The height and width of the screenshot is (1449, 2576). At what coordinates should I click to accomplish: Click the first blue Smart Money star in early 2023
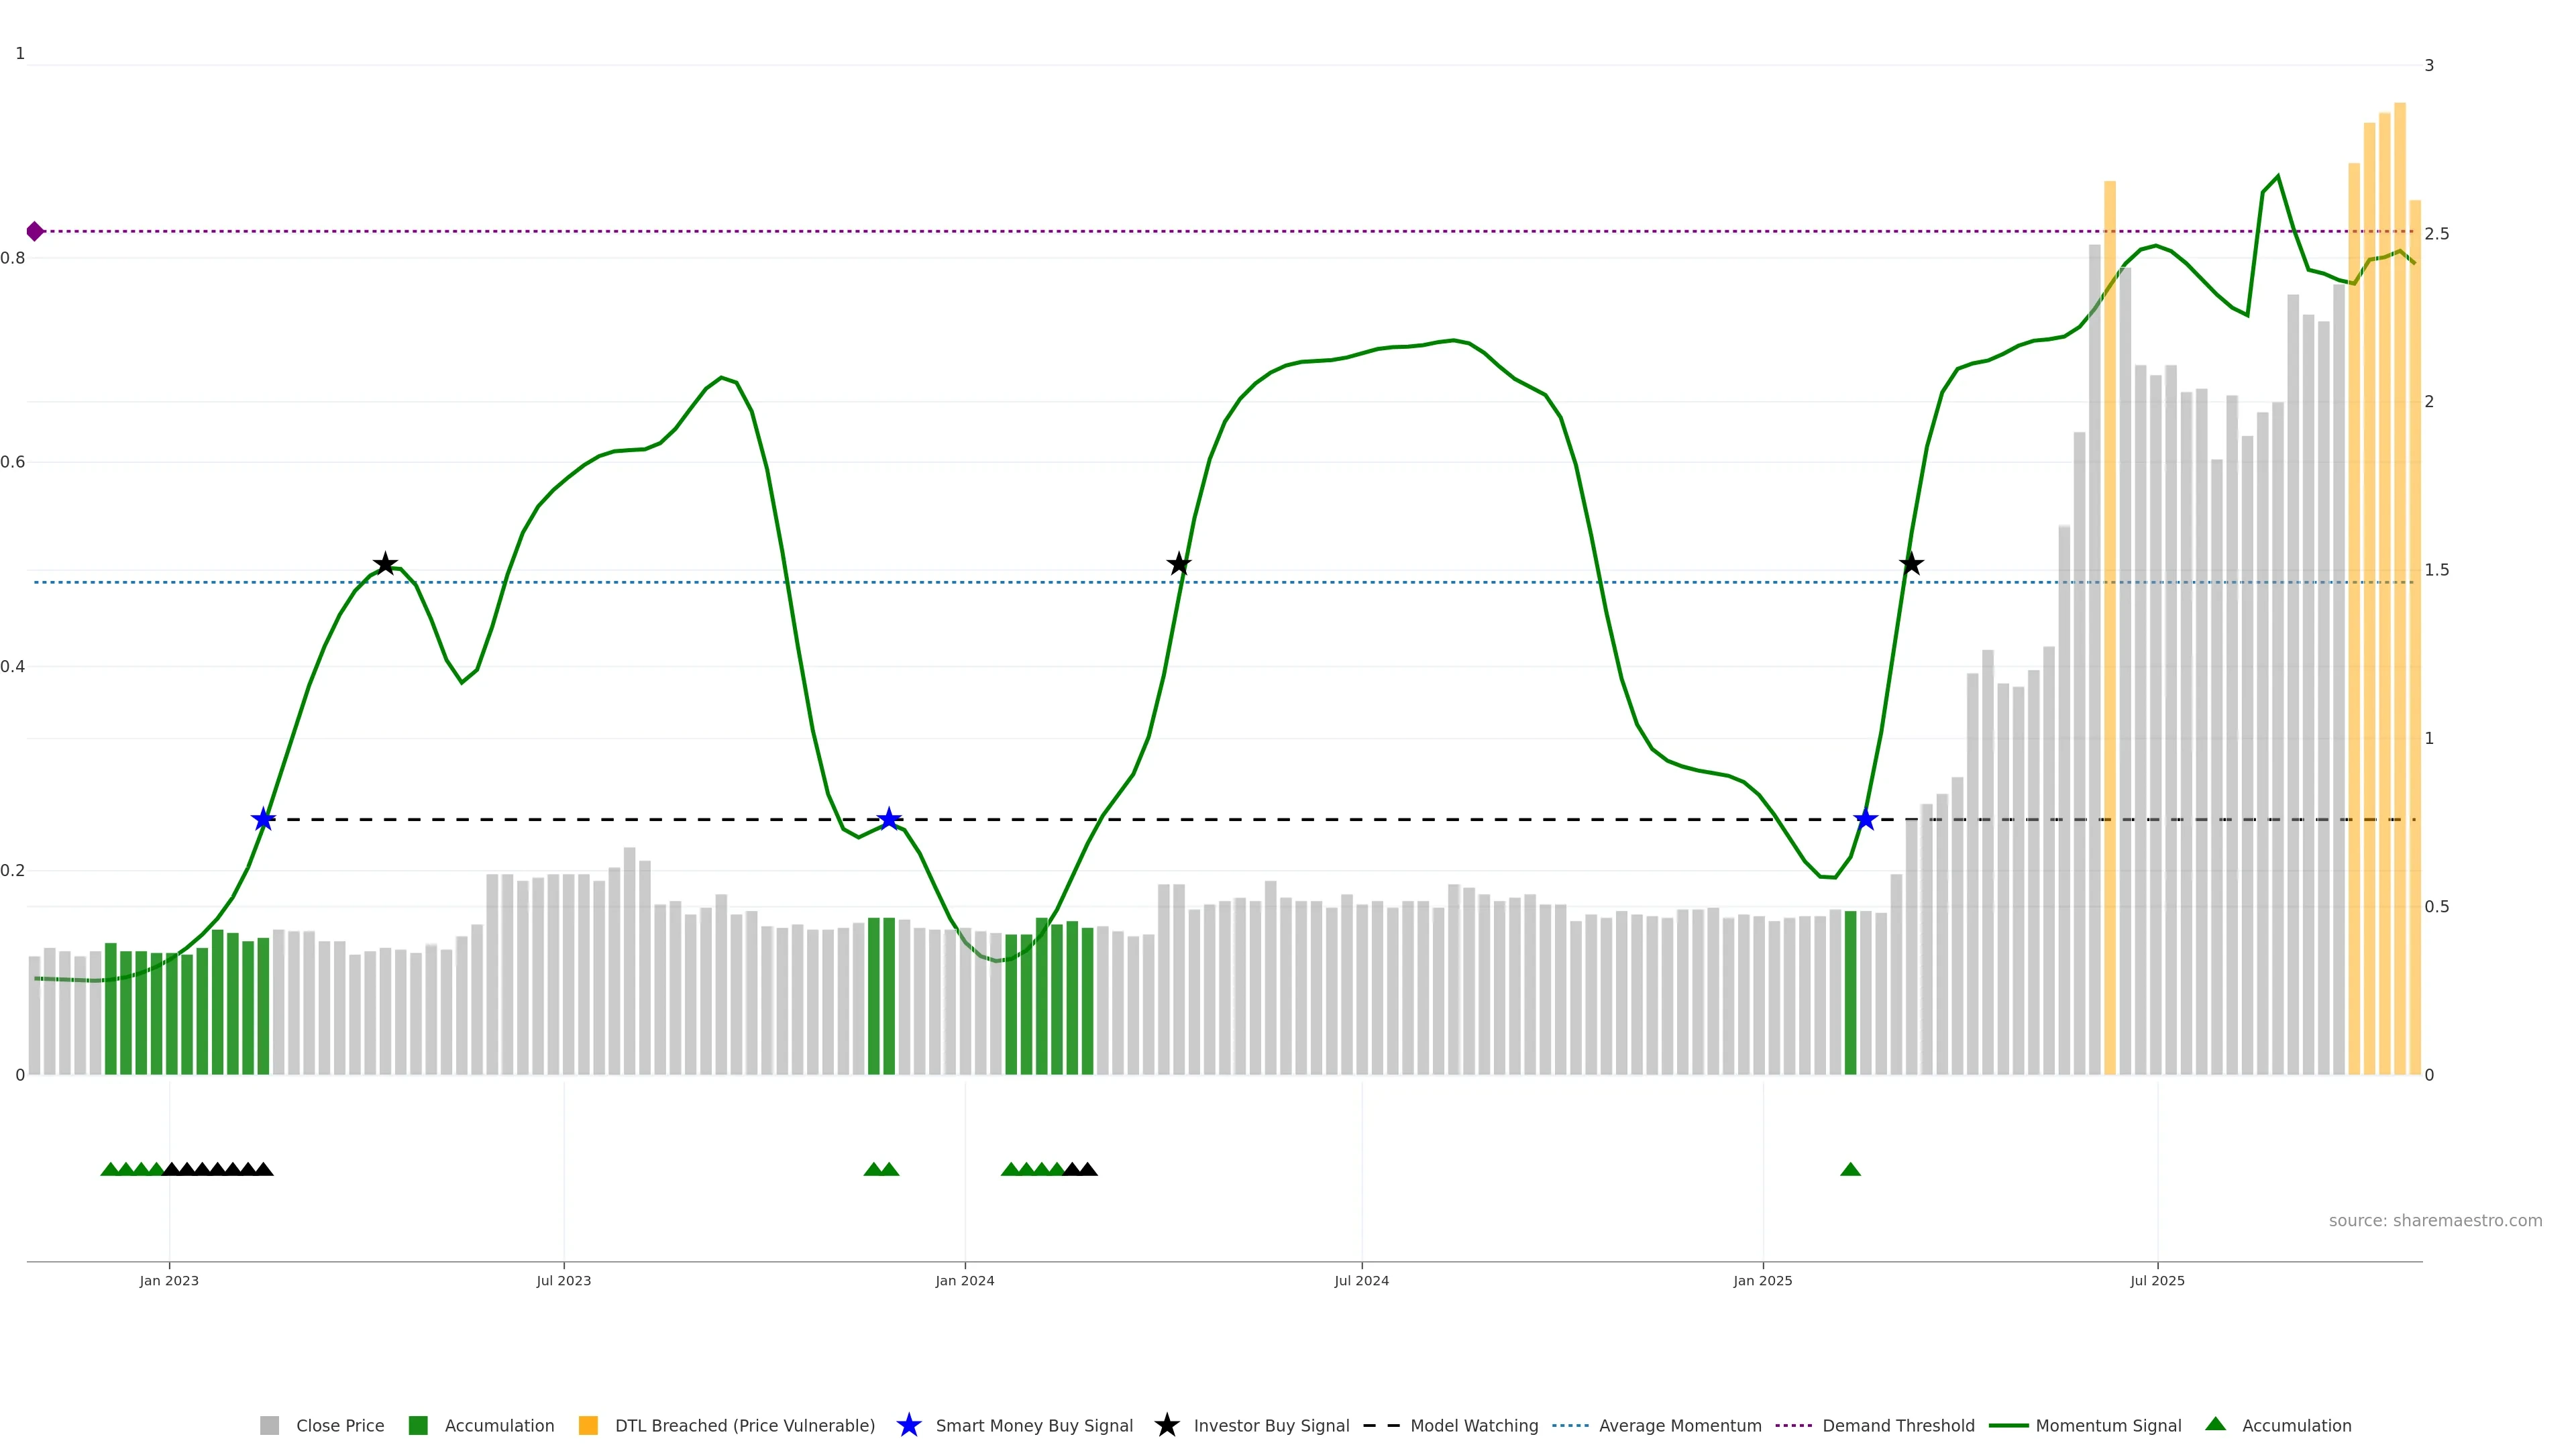(x=263, y=820)
